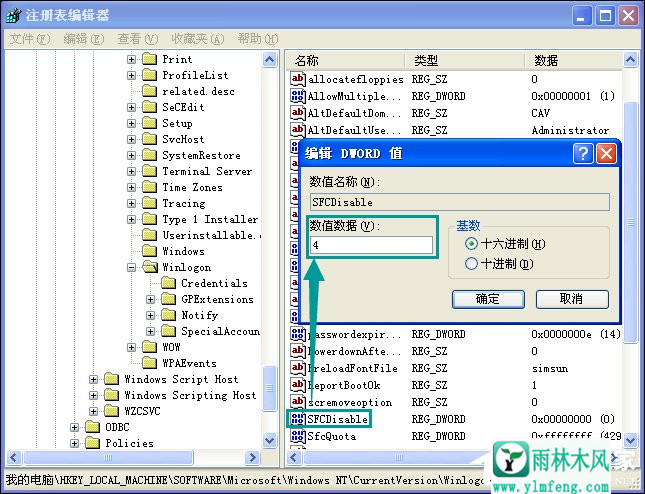Click the Registry Editor title bar icon
This screenshot has height=494, width=645.
click(x=14, y=16)
